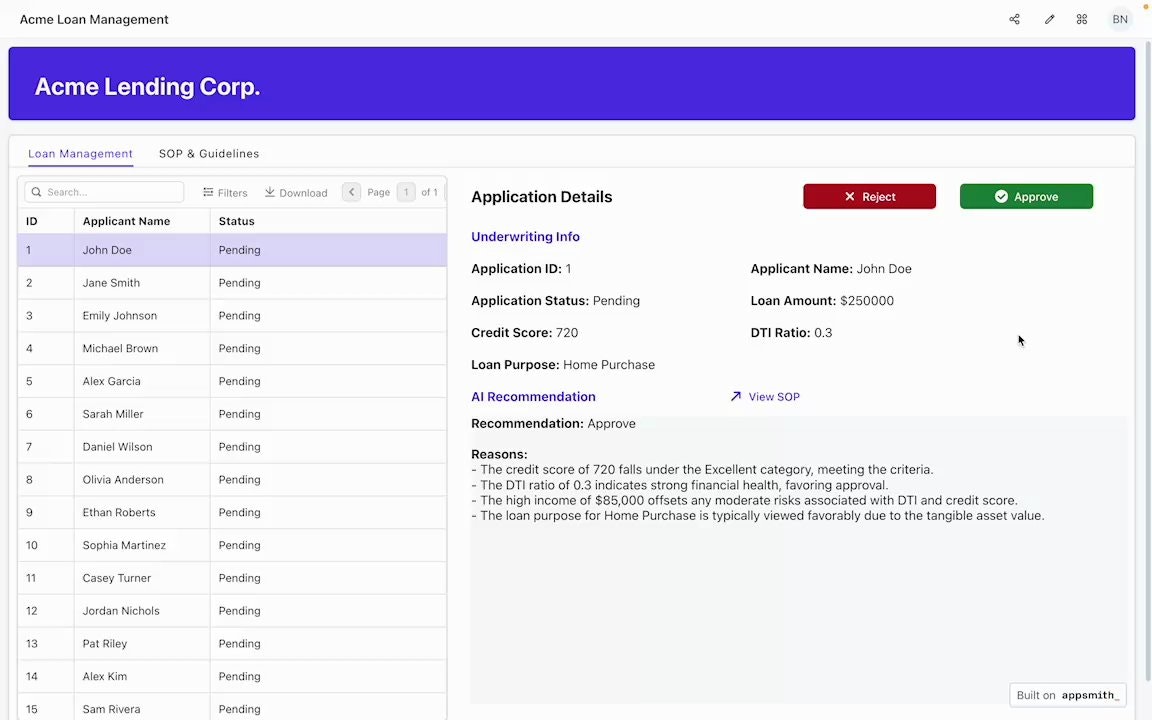This screenshot has width=1152, height=720.
Task: Click the X icon on Reject button
Action: pyautogui.click(x=849, y=196)
